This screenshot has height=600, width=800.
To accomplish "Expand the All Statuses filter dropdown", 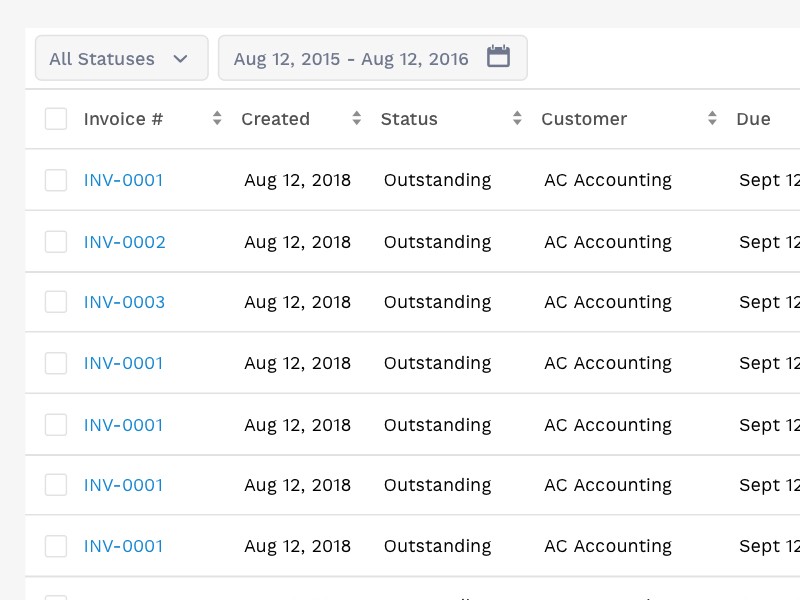I will point(121,58).
